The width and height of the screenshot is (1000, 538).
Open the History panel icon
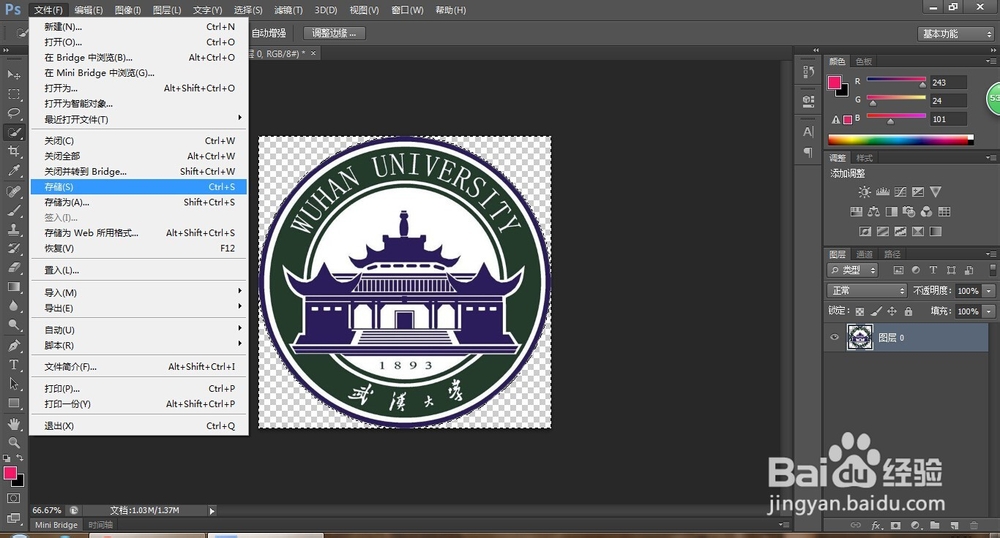click(x=808, y=72)
